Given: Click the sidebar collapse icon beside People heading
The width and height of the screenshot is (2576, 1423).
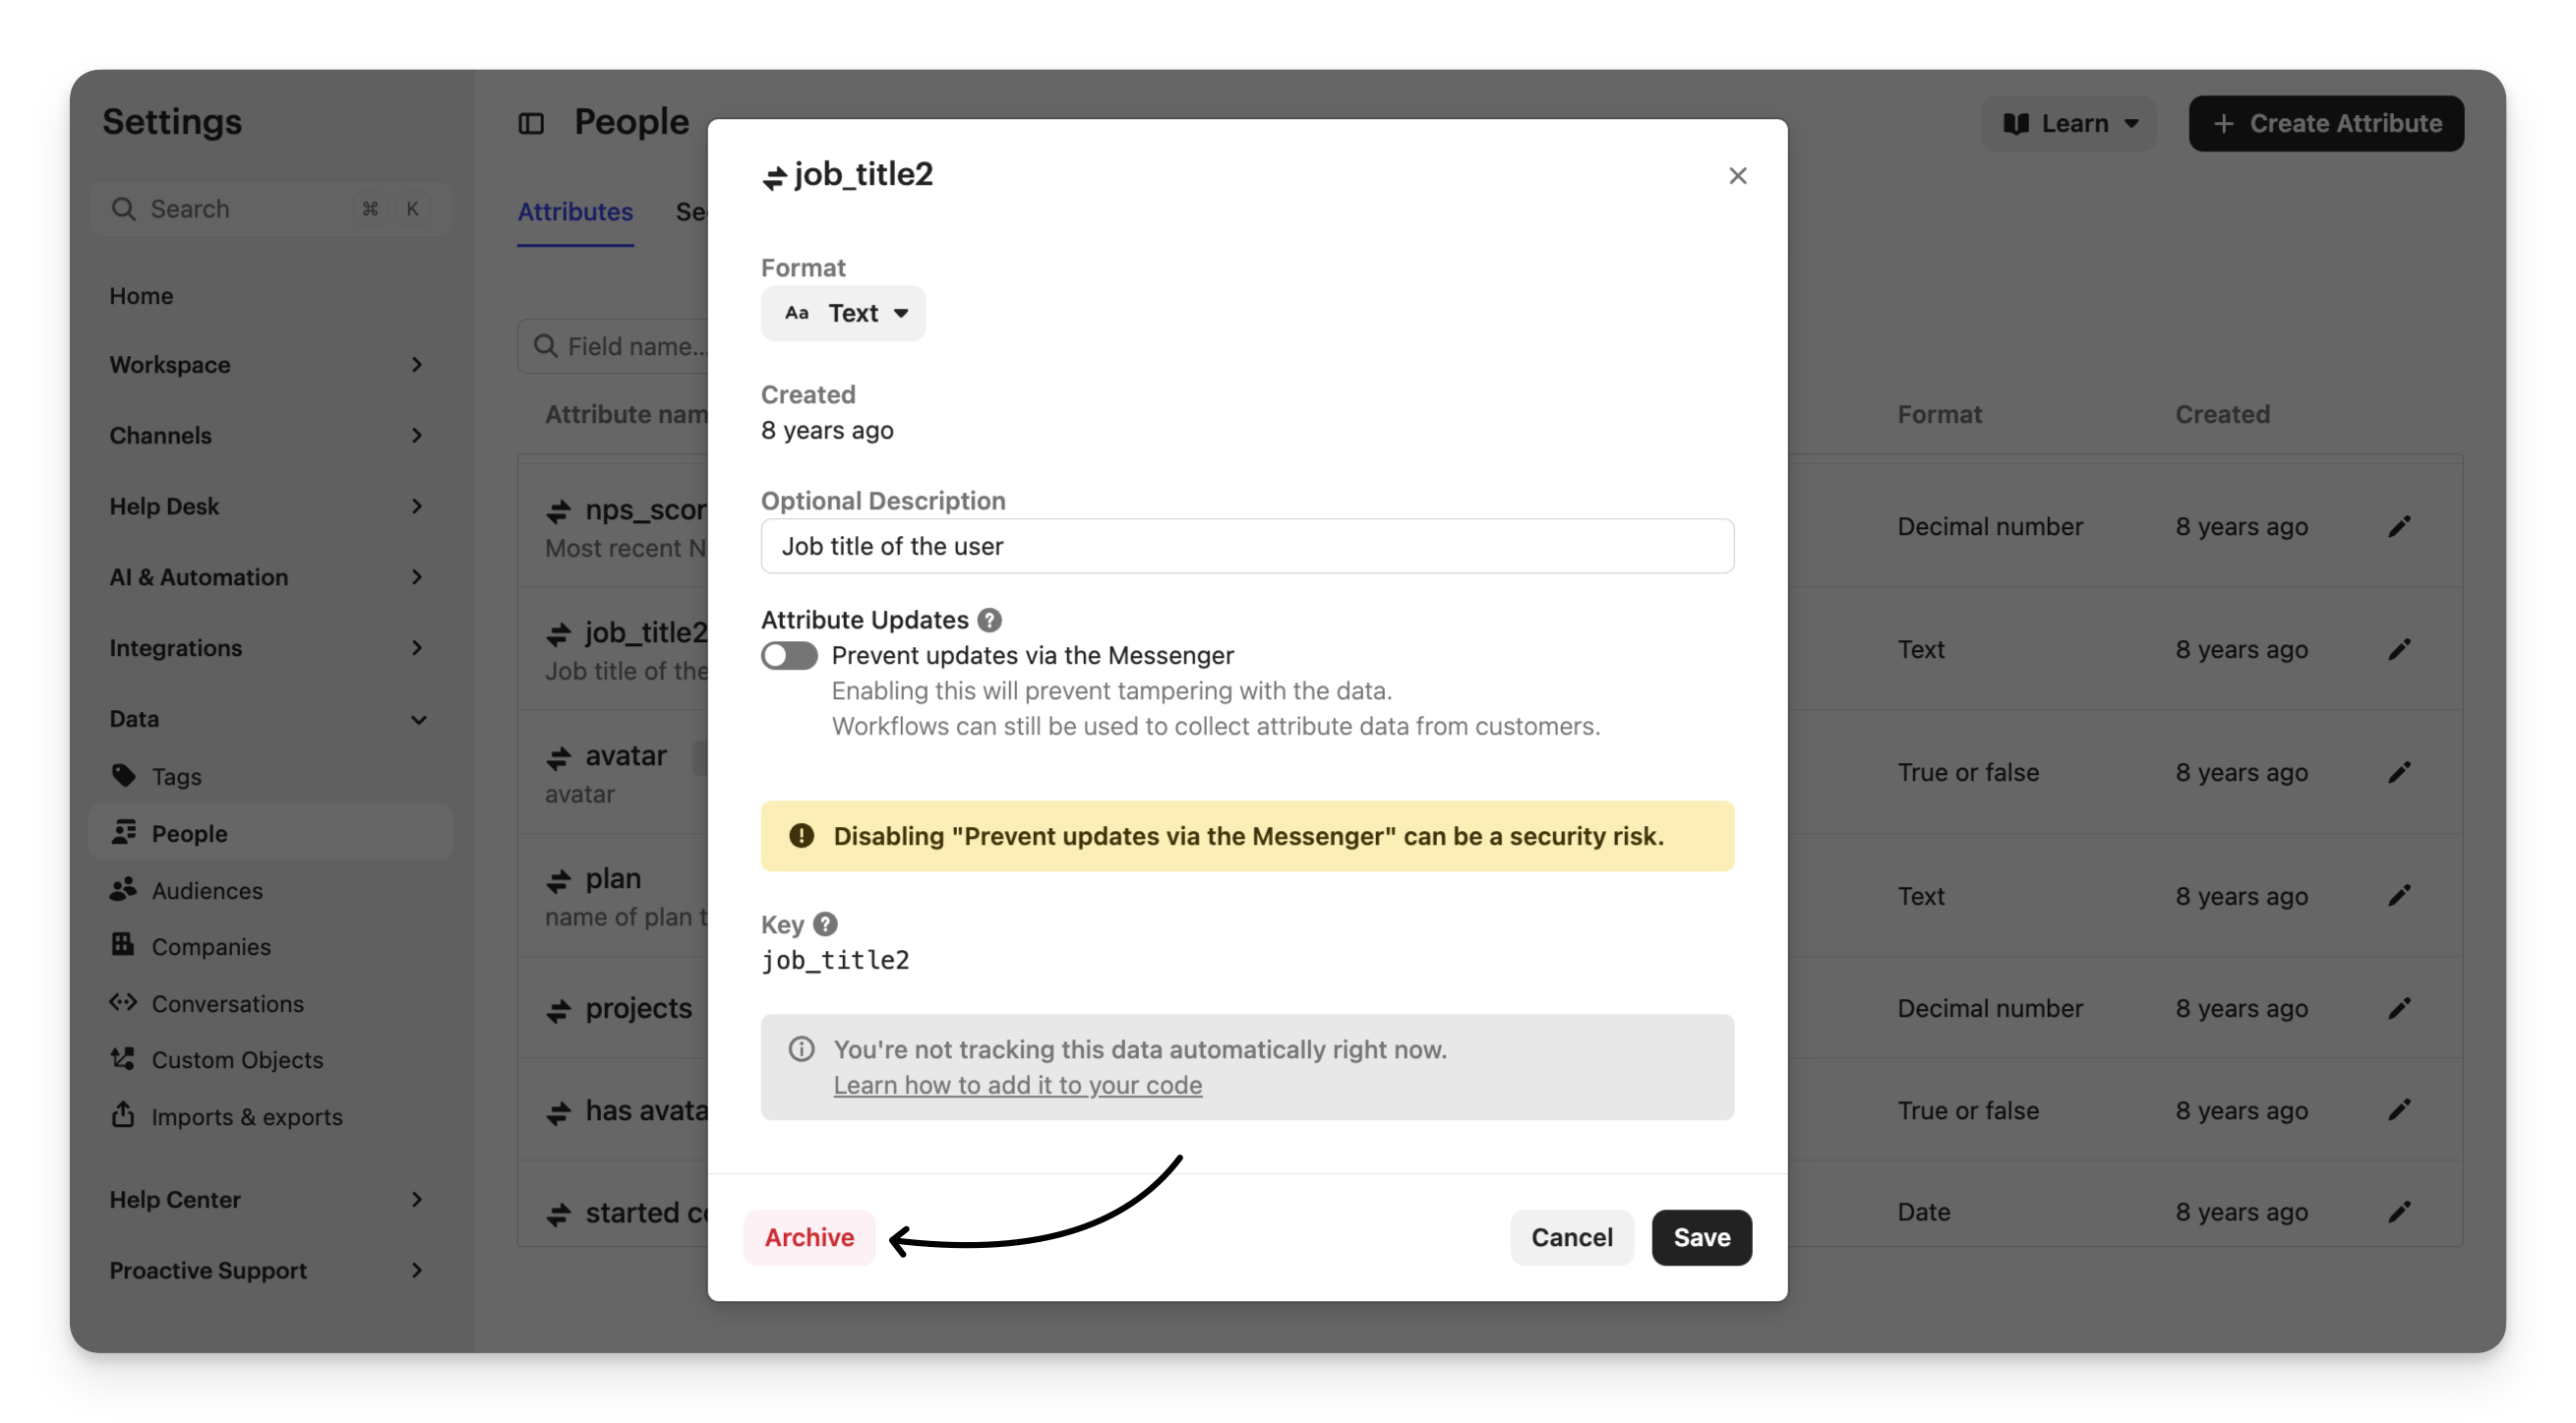Looking at the screenshot, I should 531,123.
